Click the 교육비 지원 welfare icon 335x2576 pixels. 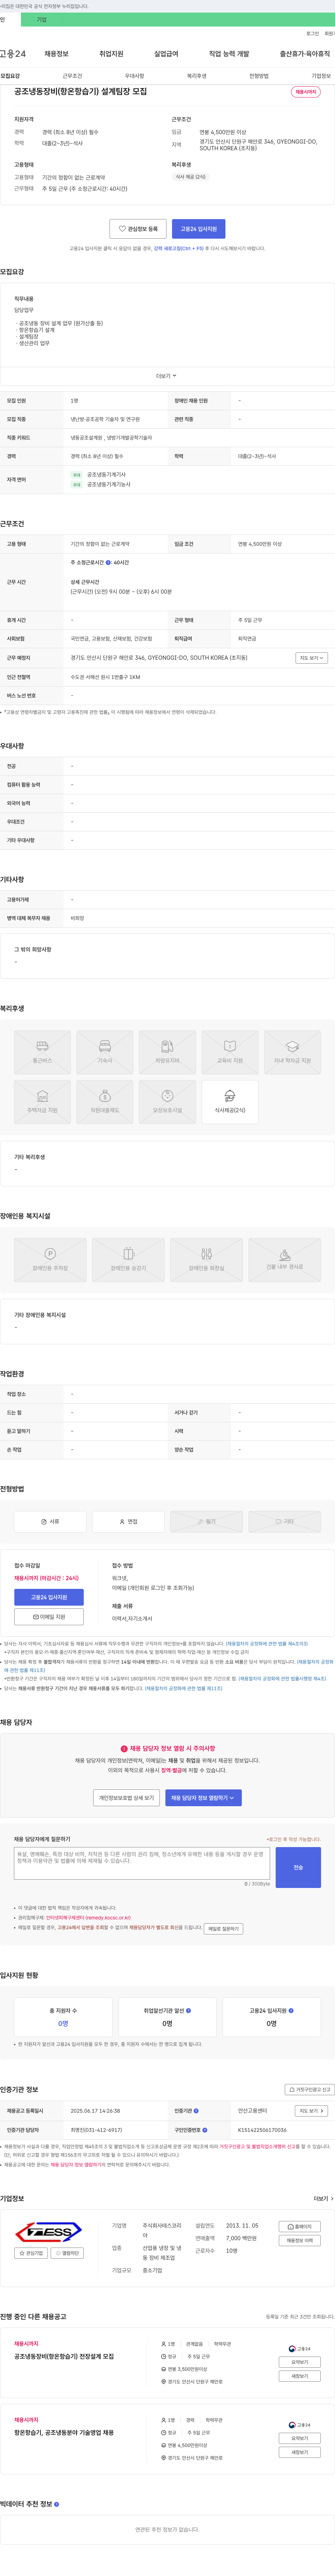[x=230, y=1052]
